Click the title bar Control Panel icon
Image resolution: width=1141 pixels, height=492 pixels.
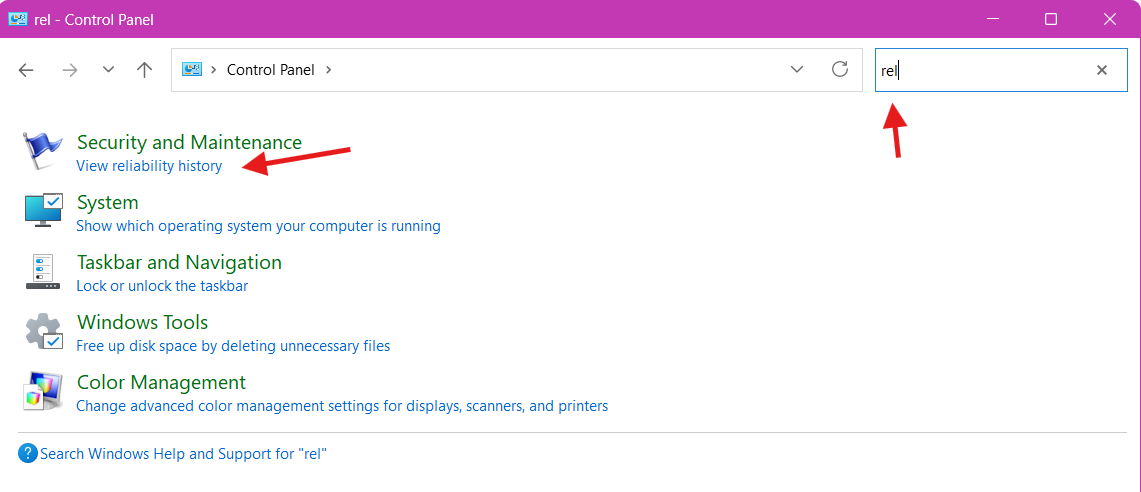point(17,19)
